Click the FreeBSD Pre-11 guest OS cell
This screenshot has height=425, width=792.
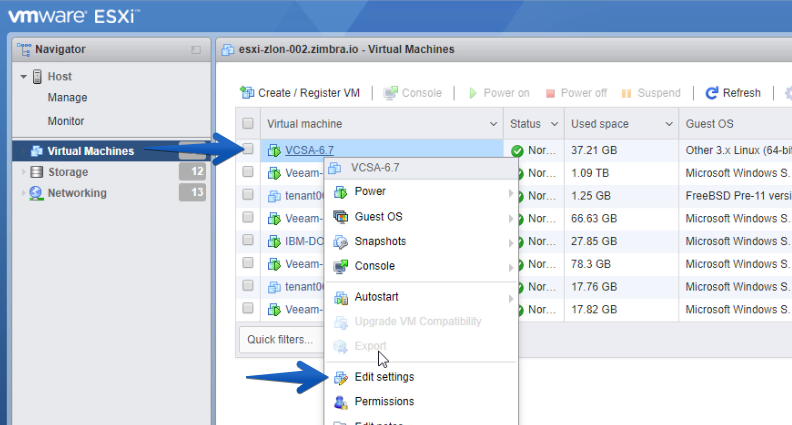coord(738,196)
